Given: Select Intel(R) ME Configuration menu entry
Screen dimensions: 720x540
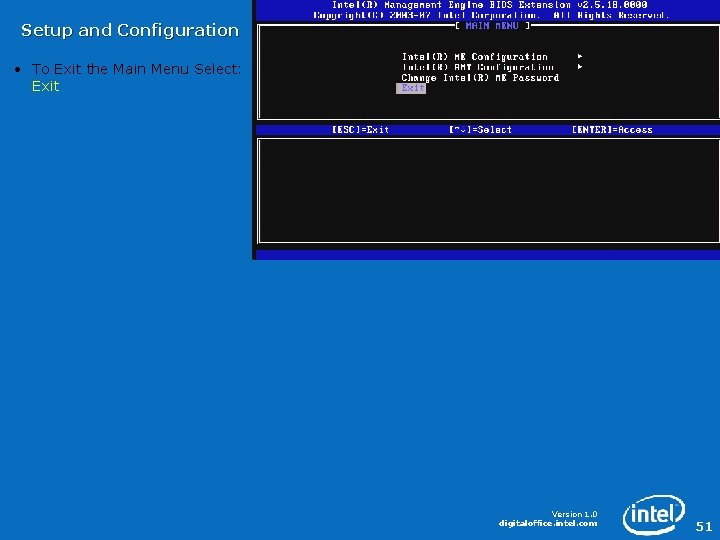Looking at the screenshot, I should coord(474,57).
